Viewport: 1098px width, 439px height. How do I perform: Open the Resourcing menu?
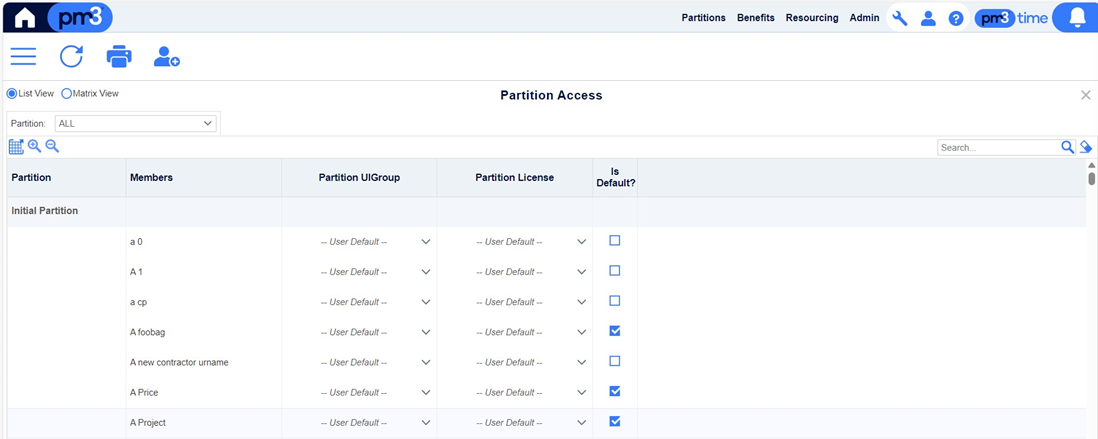coord(812,18)
